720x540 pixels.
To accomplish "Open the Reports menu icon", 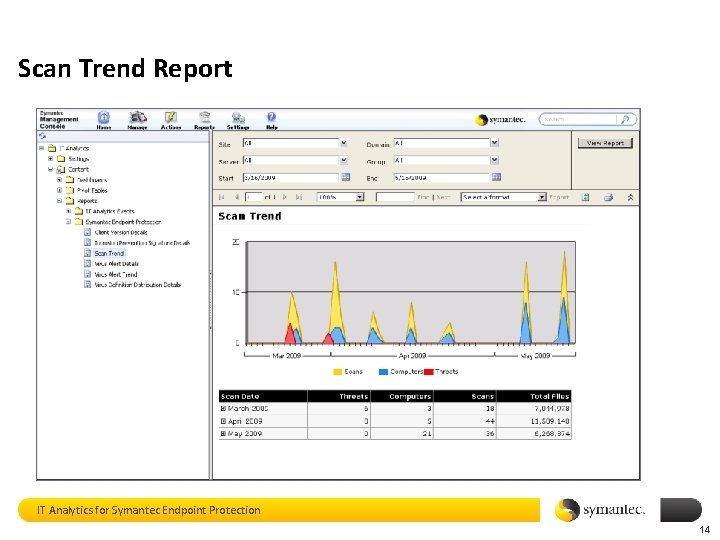I will pos(204,118).
